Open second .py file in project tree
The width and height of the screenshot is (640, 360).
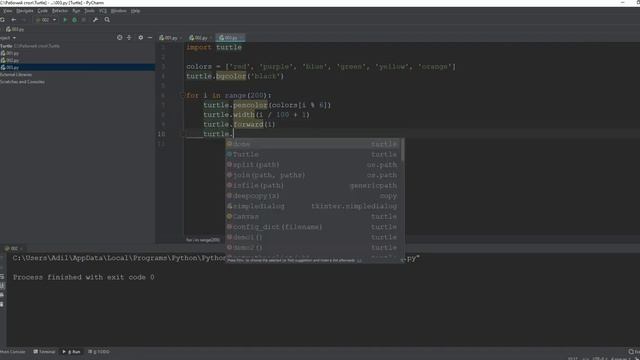pyautogui.click(x=10, y=60)
